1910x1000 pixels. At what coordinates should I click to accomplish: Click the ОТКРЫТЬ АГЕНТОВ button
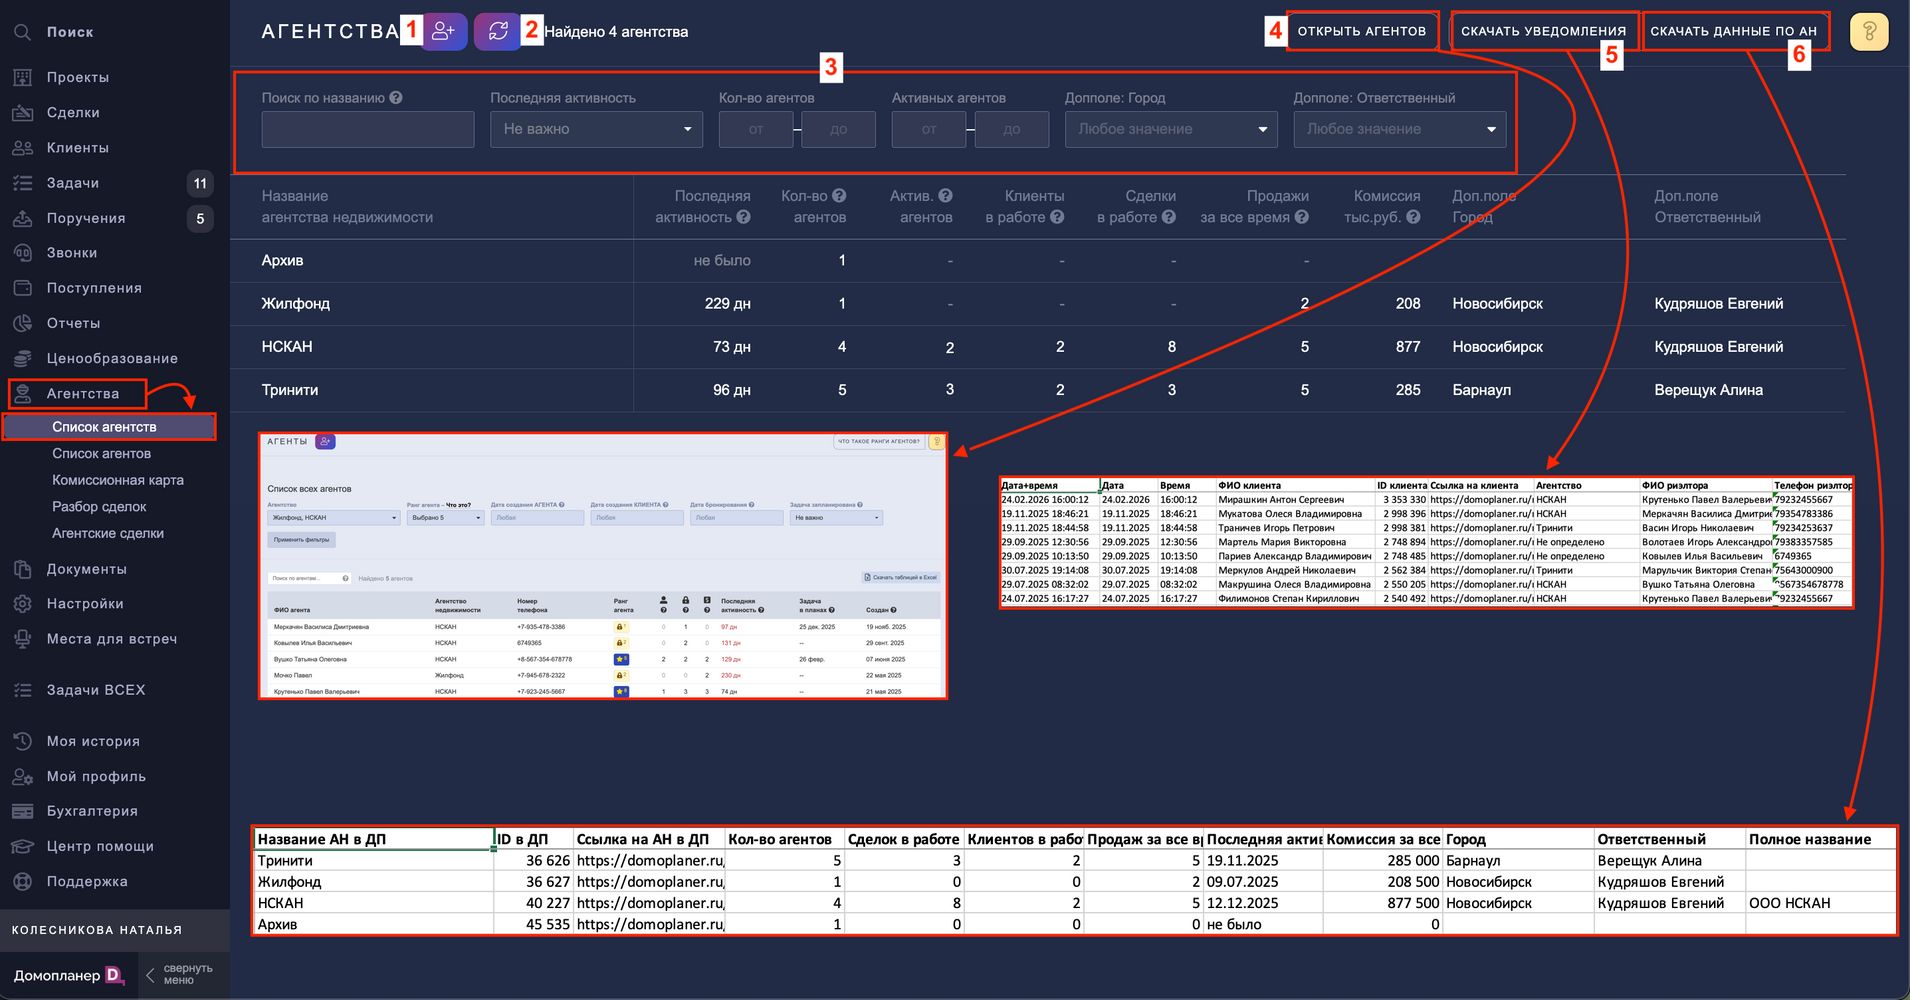[1361, 31]
